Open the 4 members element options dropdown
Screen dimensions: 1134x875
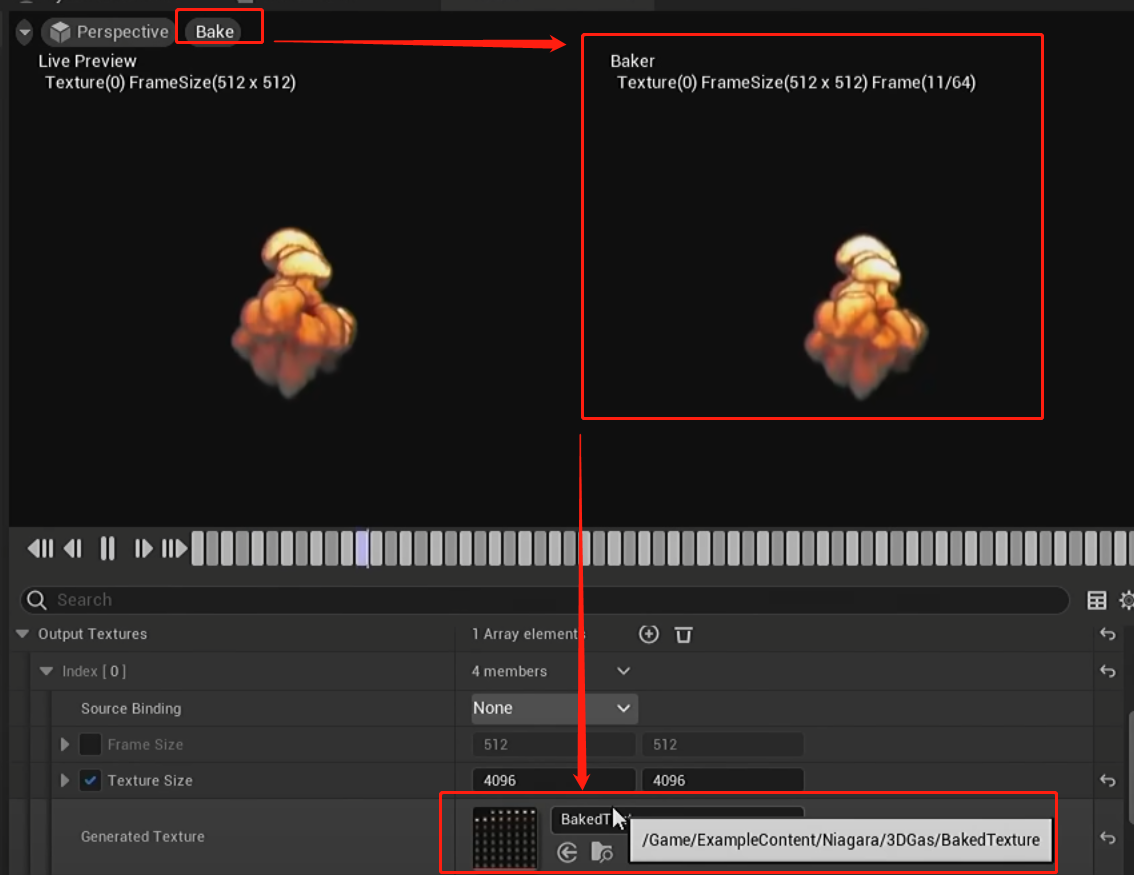pos(623,671)
